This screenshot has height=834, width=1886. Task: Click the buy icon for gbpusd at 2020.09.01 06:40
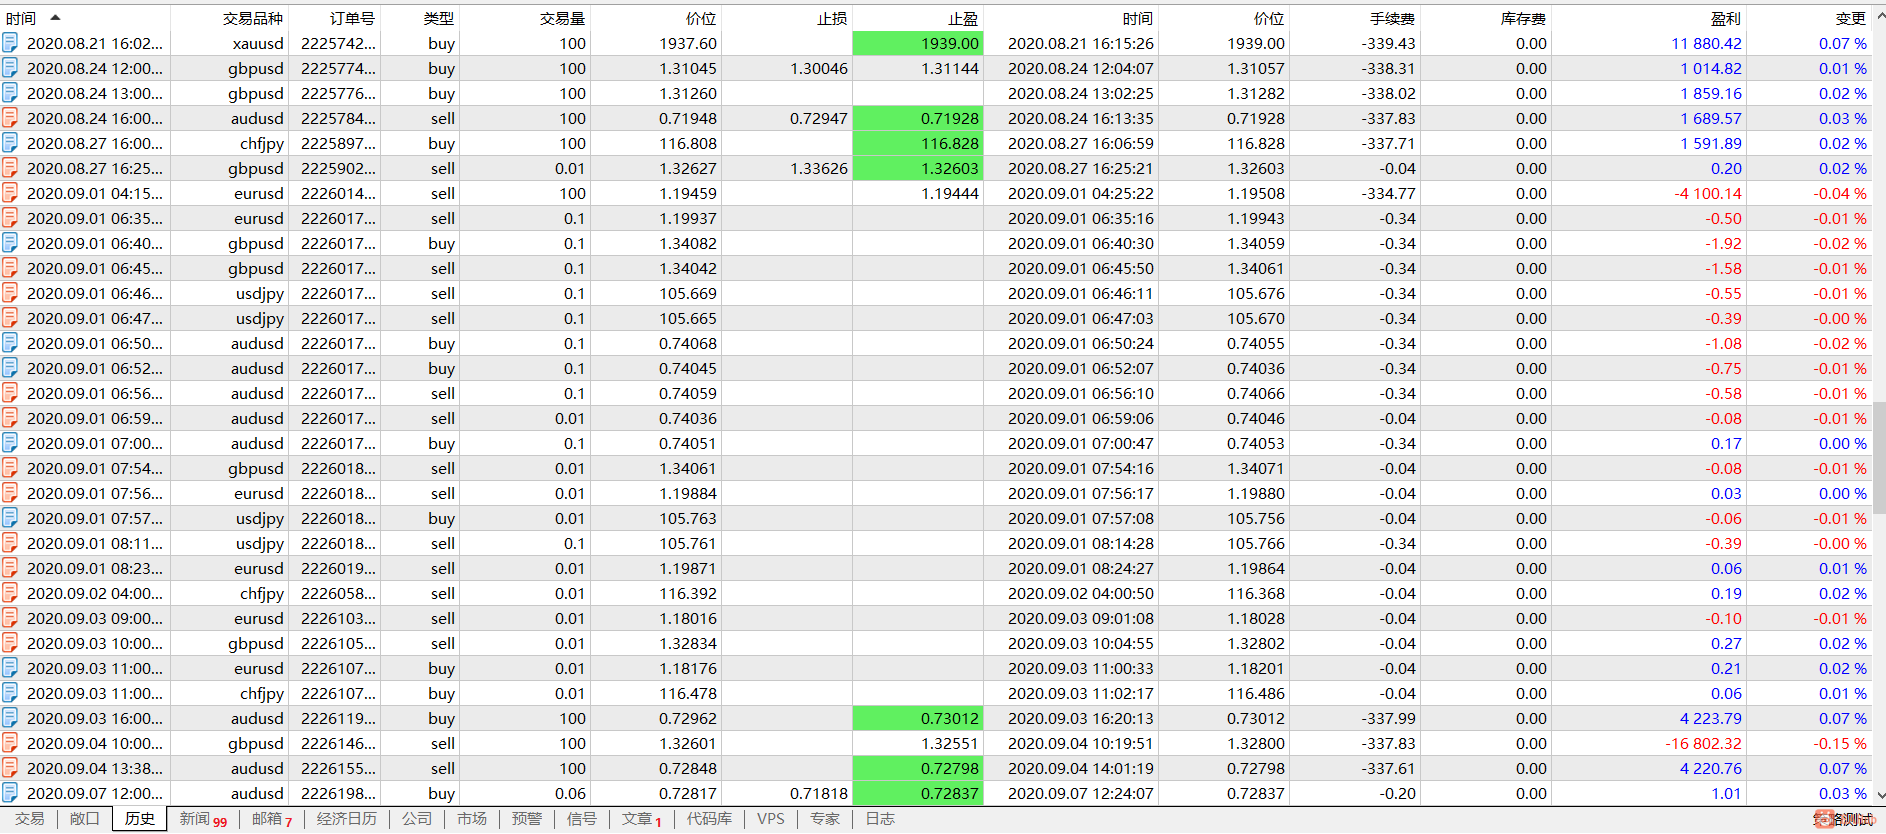pyautogui.click(x=10, y=243)
